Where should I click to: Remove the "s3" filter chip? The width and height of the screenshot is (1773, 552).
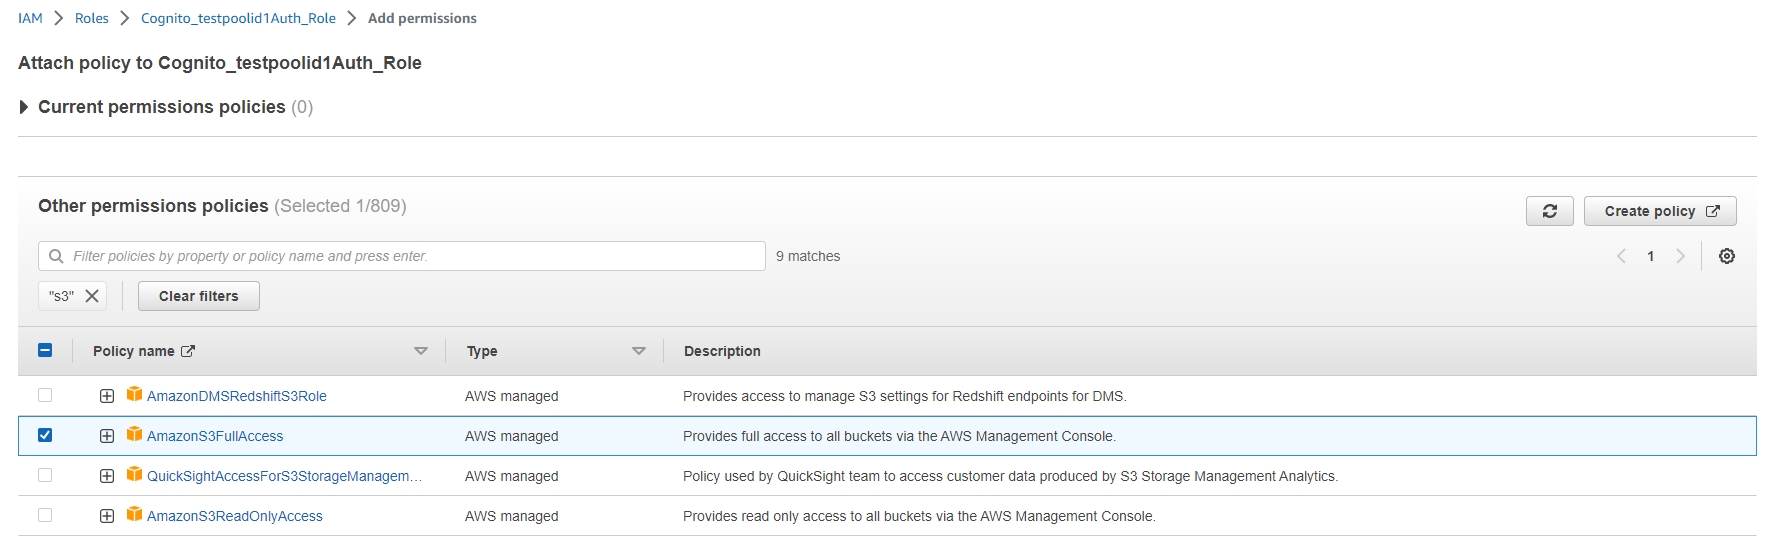click(x=92, y=296)
